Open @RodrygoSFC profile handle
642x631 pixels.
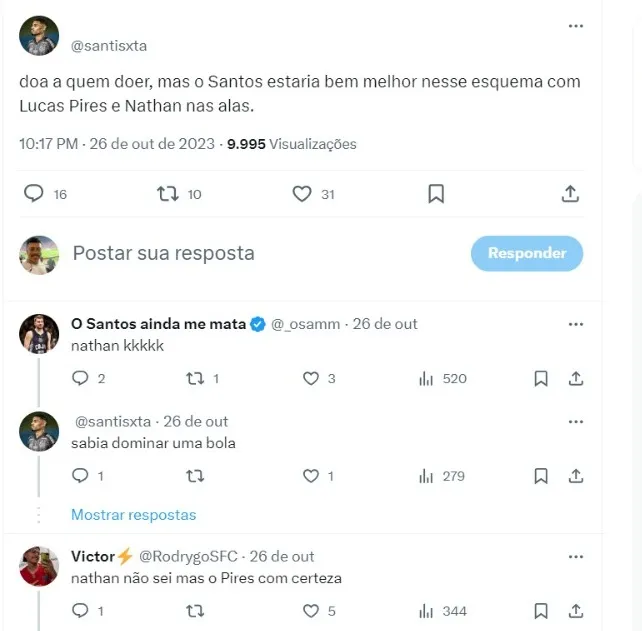[190, 556]
